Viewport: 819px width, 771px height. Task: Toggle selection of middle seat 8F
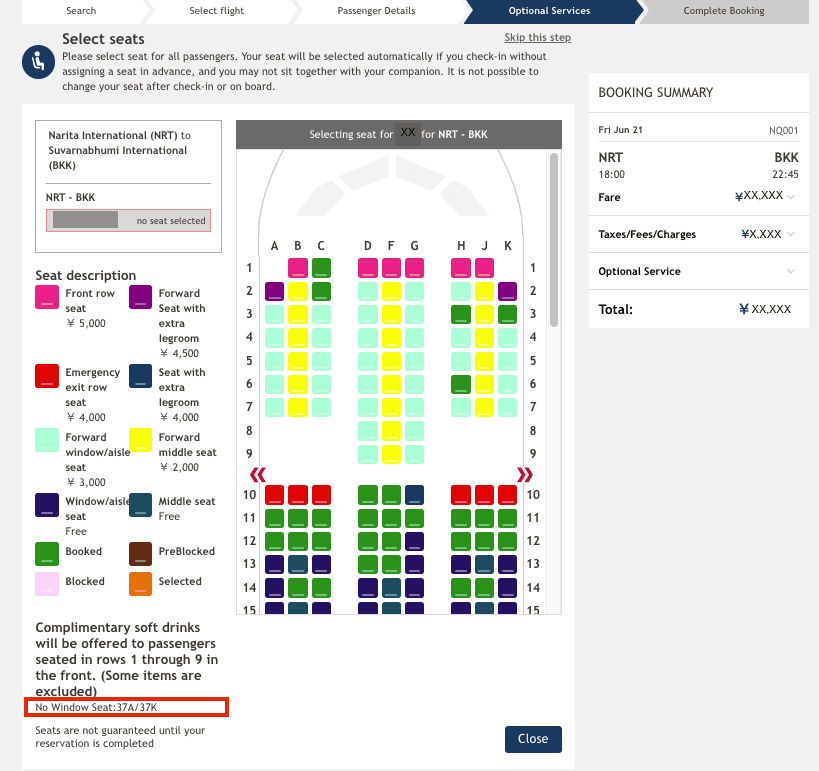390,430
